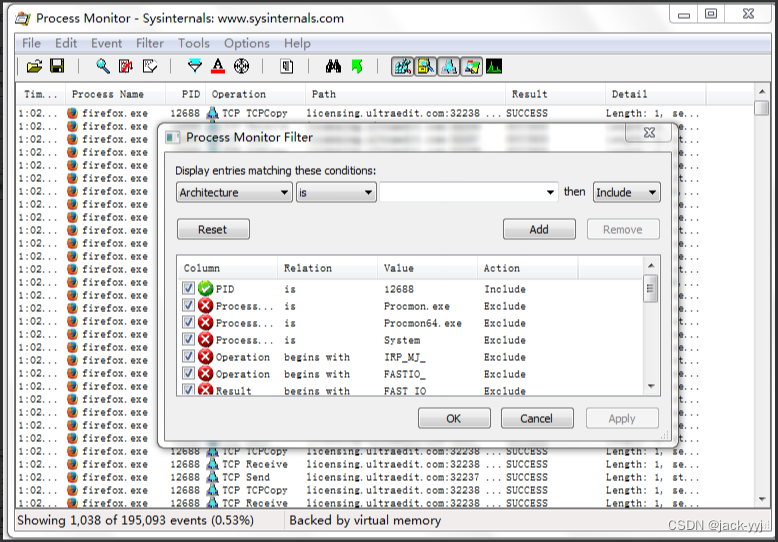Click the Relation header in filter list
Viewport: 778px width, 542px height.
coord(327,268)
